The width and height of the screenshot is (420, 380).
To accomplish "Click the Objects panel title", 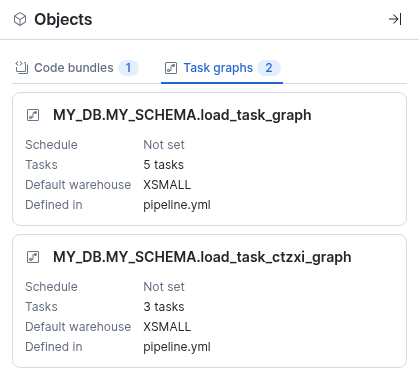I will pos(63,19).
